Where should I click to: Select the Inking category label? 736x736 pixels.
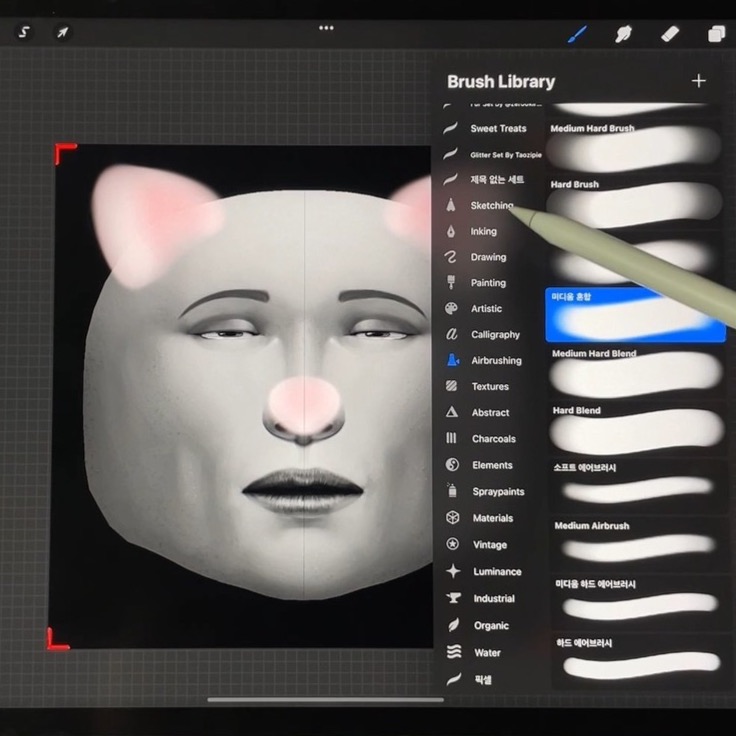pos(483,231)
